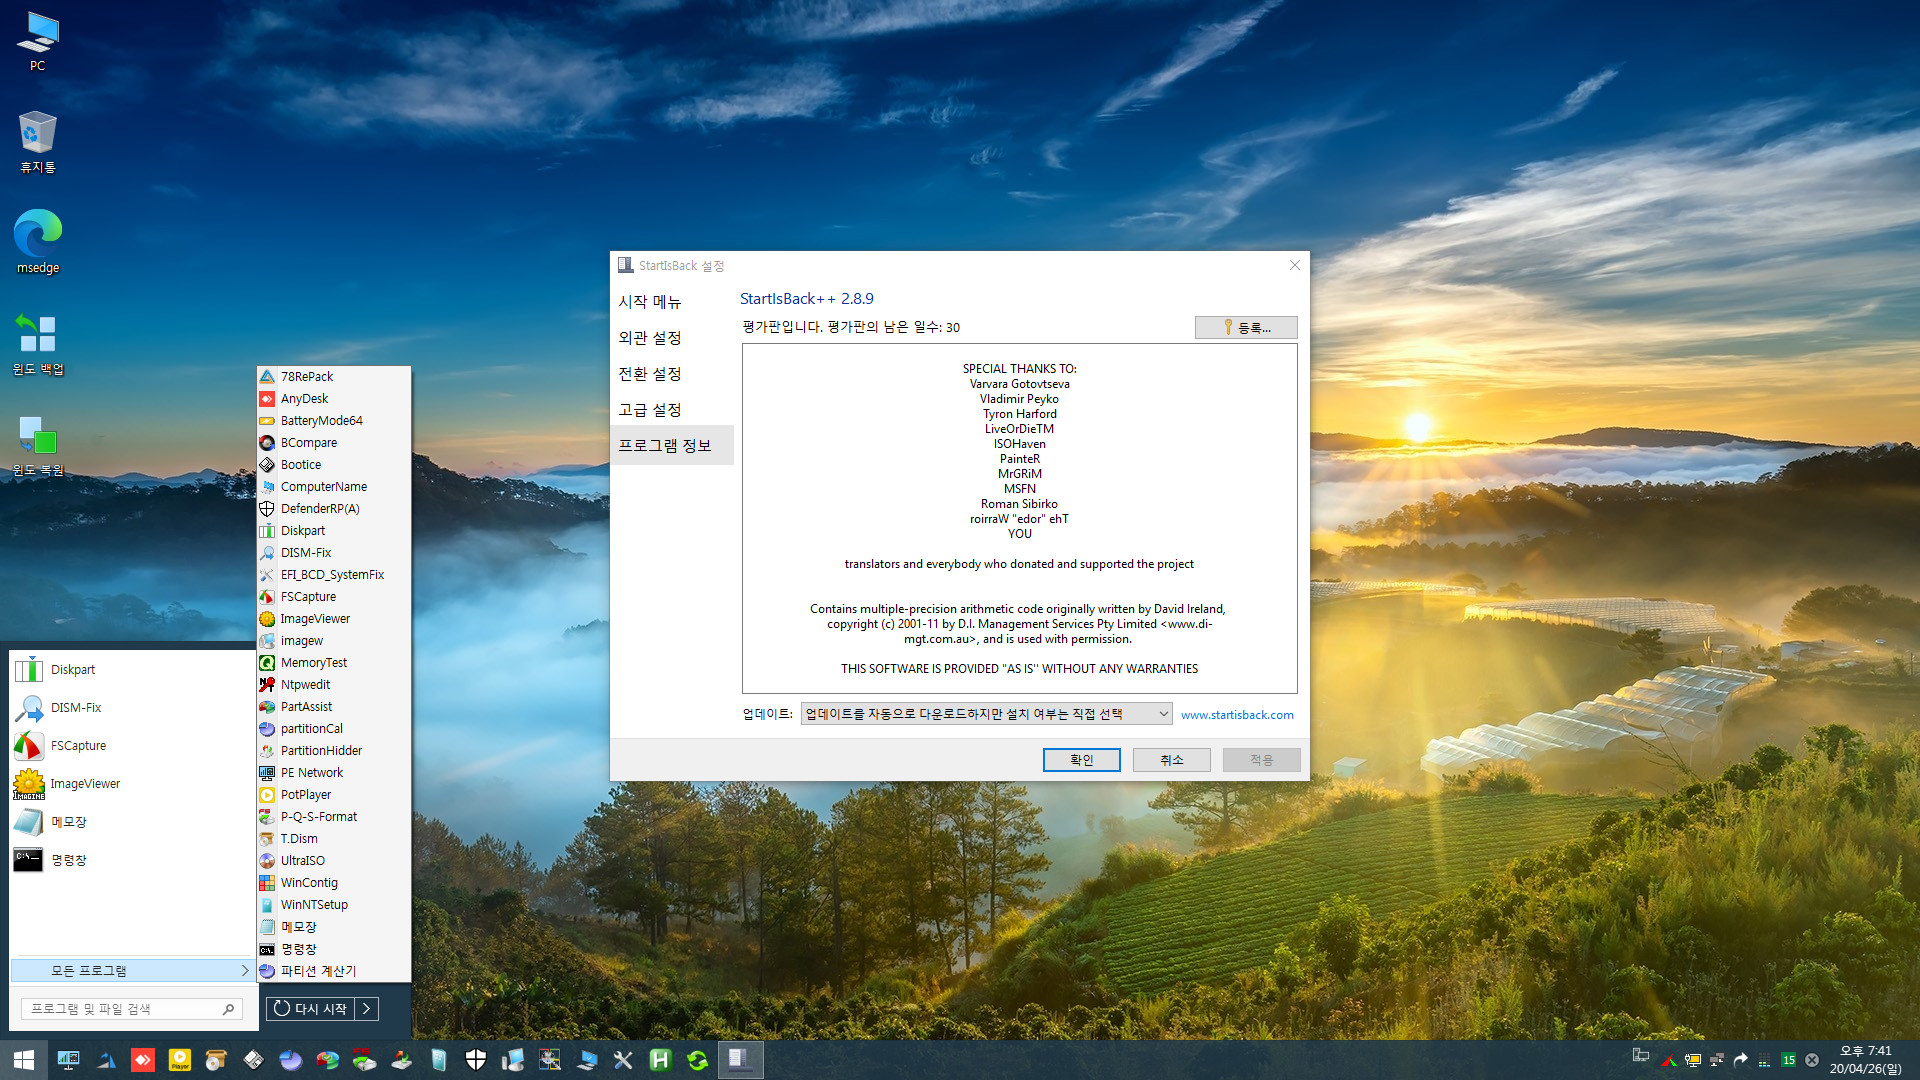1920x1080 pixels.
Task: Open DISM-Fix from start menu pinned list
Action: click(132, 708)
